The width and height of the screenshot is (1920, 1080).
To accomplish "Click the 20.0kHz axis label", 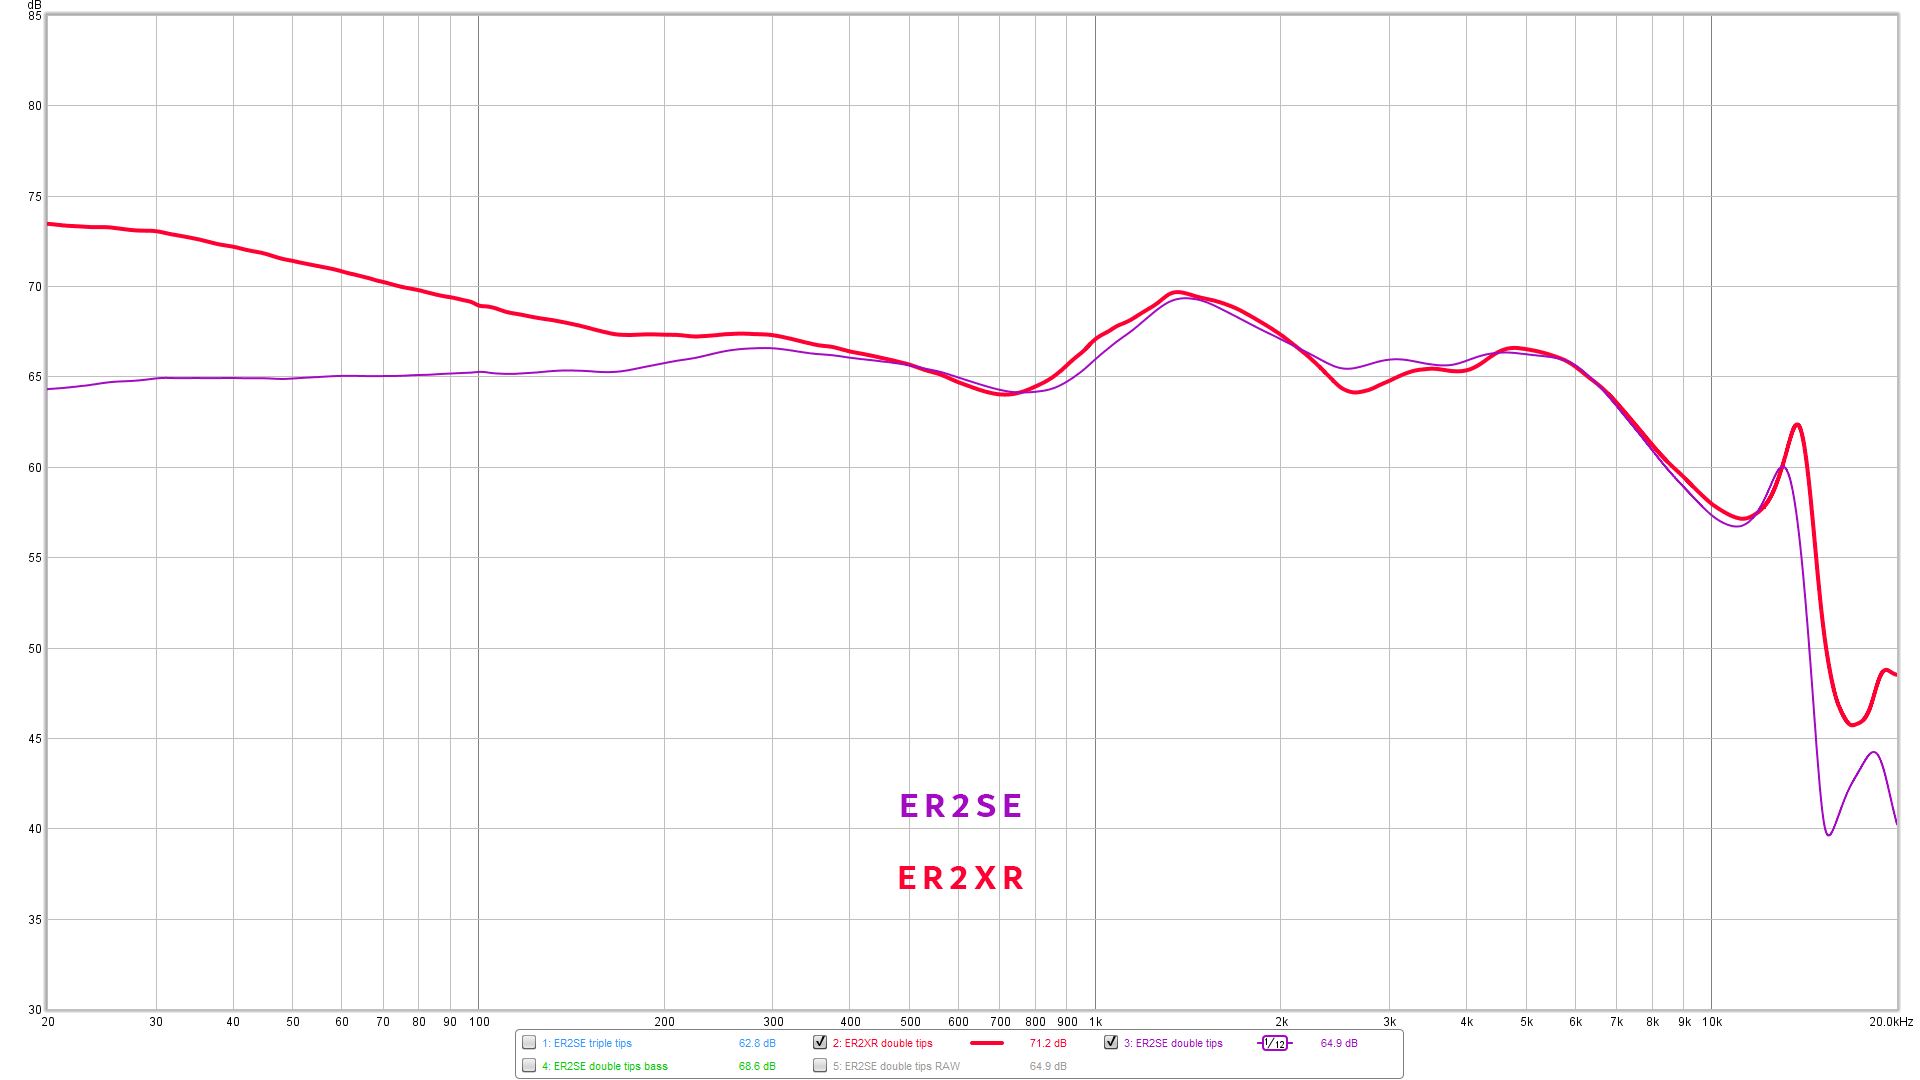I will tap(1889, 1022).
